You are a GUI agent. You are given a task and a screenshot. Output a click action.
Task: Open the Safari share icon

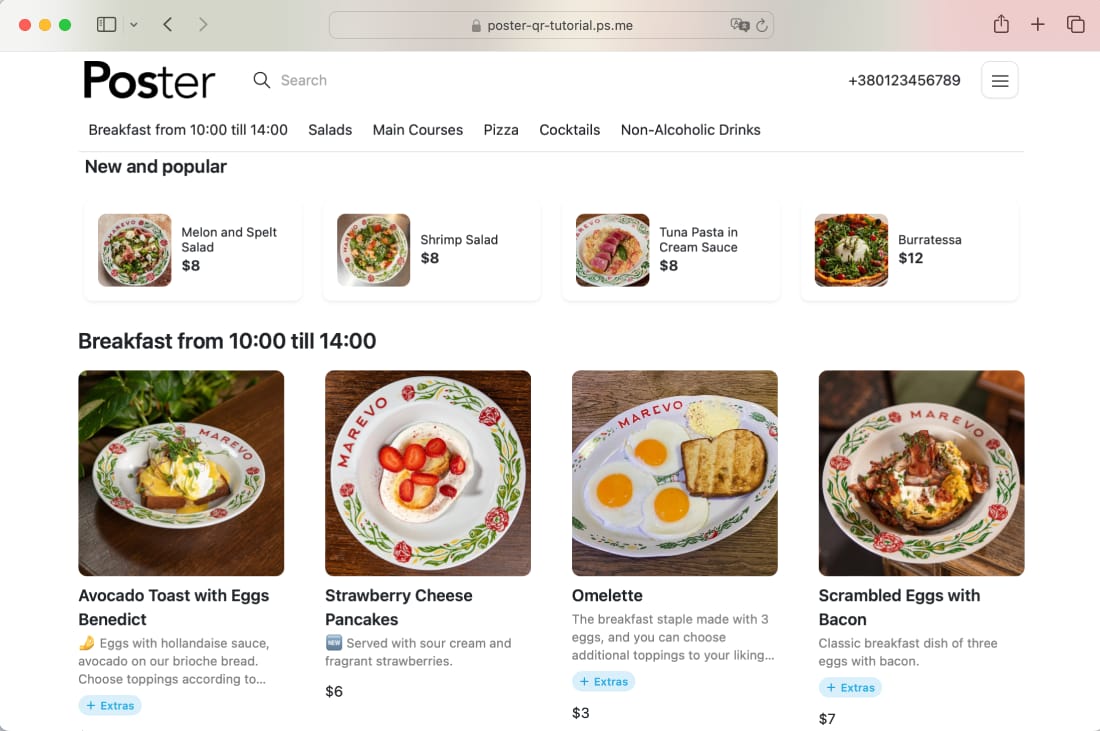pos(1001,25)
